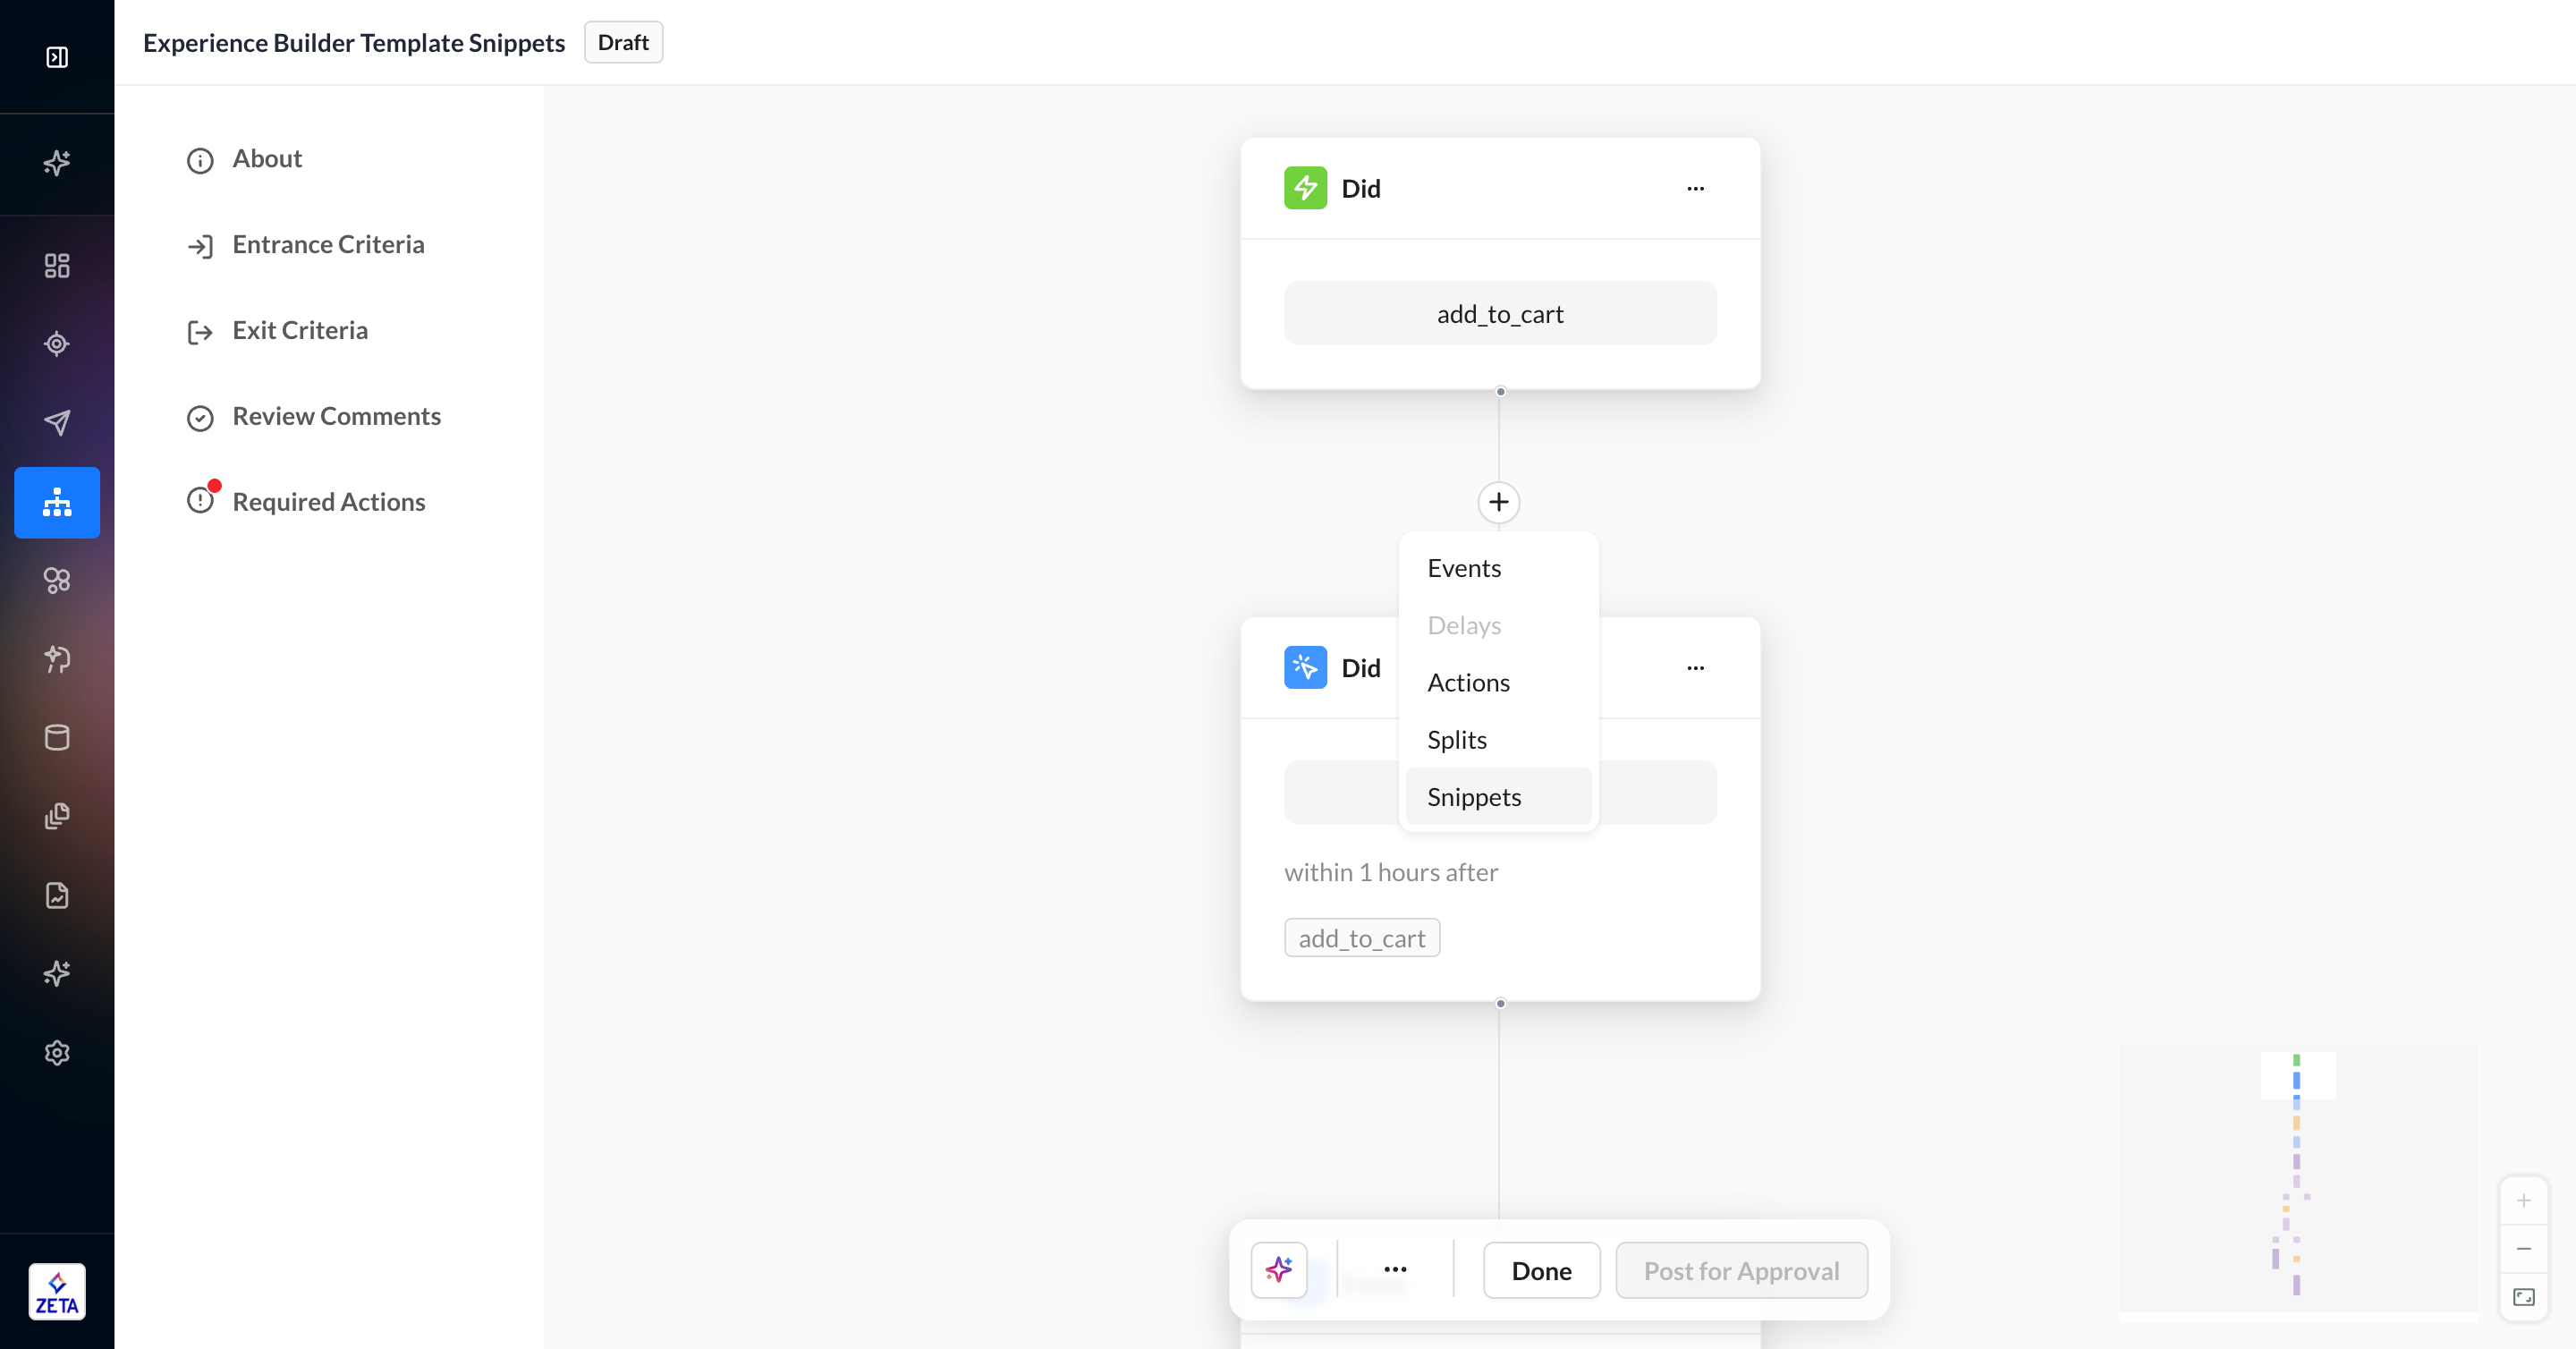Zoom in using the canvas plus control
Screen dimensions: 2576x1349
point(2523,1200)
